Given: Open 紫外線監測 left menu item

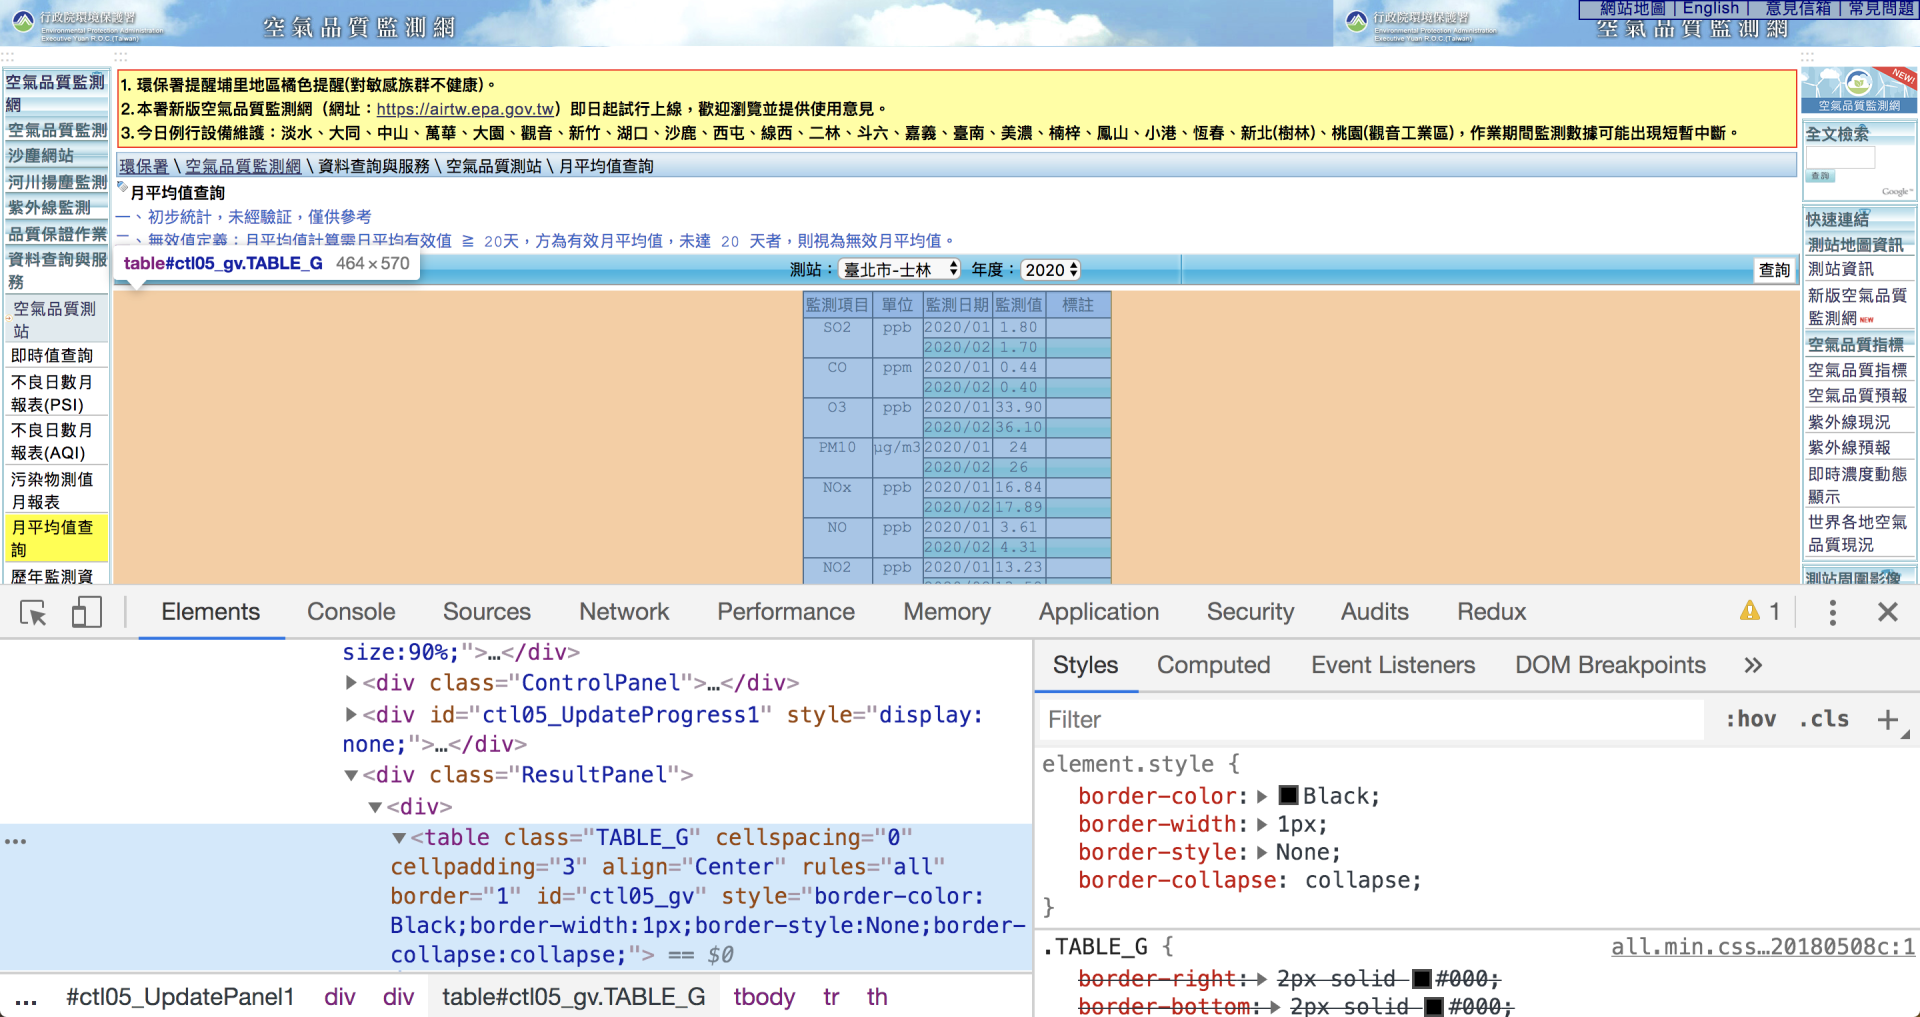Looking at the screenshot, I should coord(49,208).
